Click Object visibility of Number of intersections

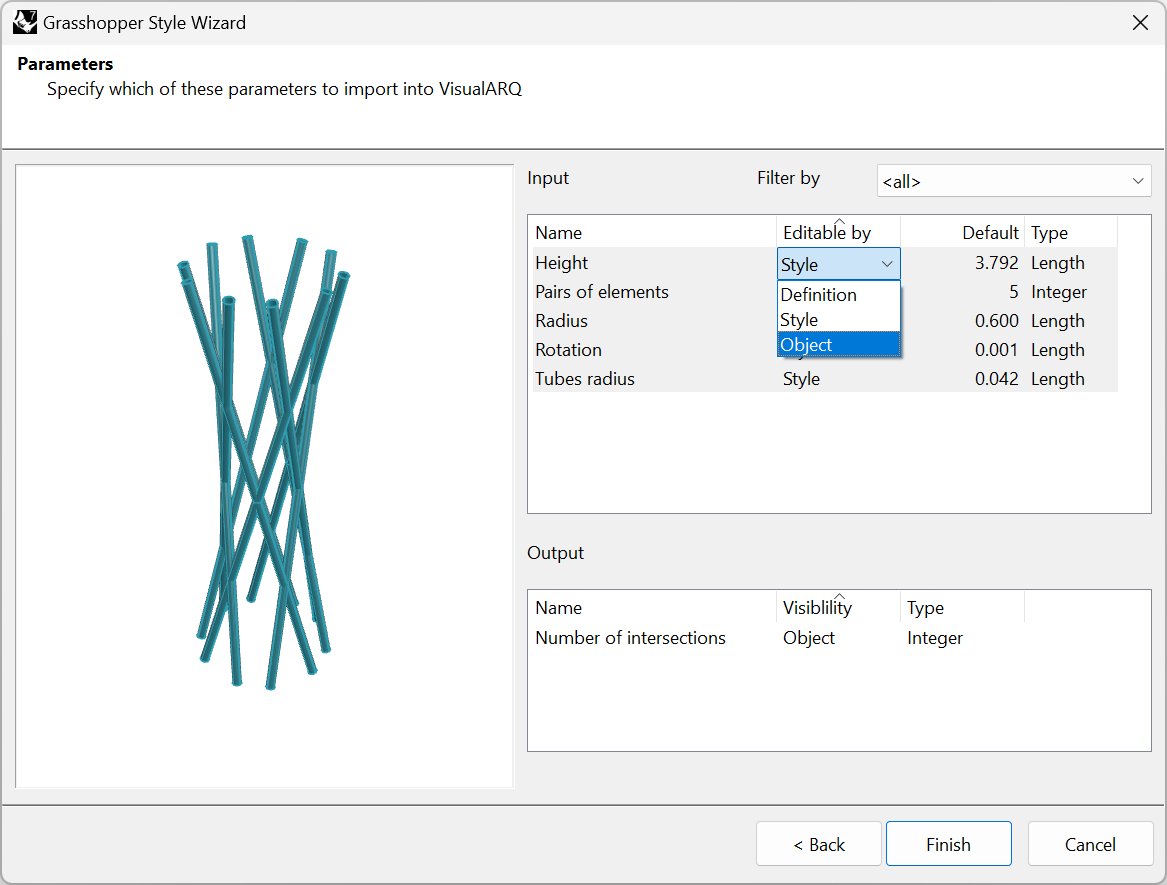point(809,638)
